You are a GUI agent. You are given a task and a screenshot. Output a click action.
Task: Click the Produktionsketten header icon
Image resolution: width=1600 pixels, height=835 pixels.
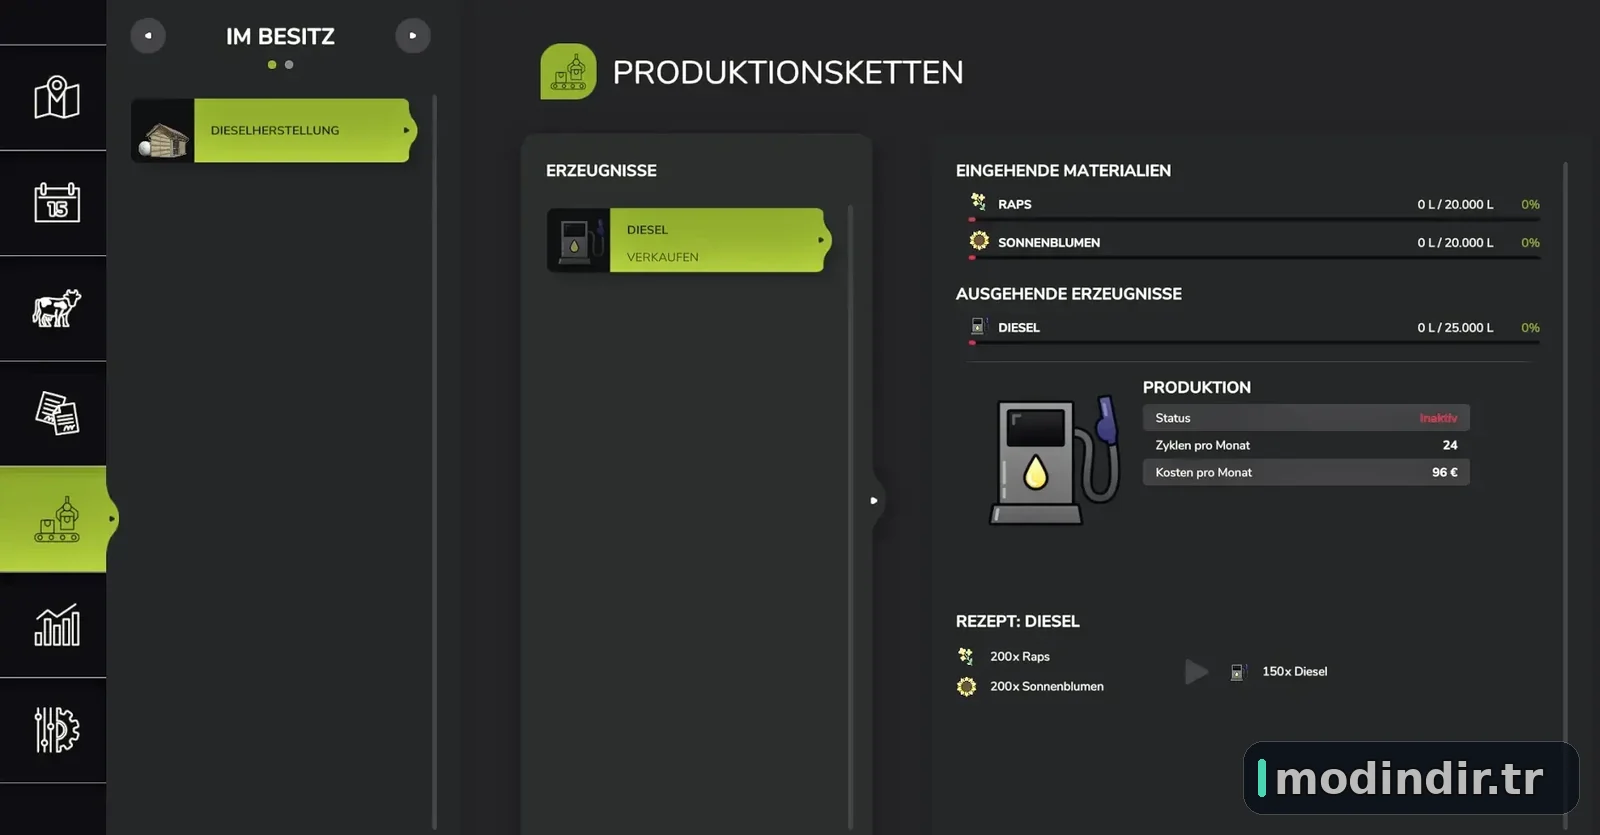(x=568, y=71)
